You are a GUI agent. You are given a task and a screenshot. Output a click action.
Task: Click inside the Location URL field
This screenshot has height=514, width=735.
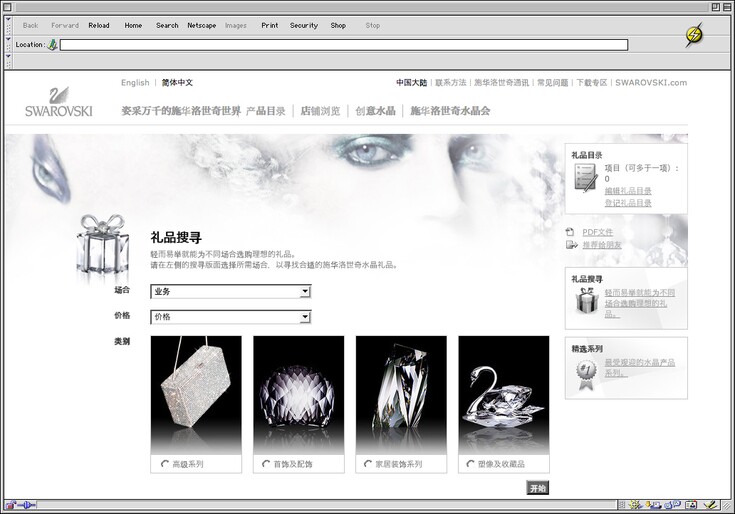[344, 45]
